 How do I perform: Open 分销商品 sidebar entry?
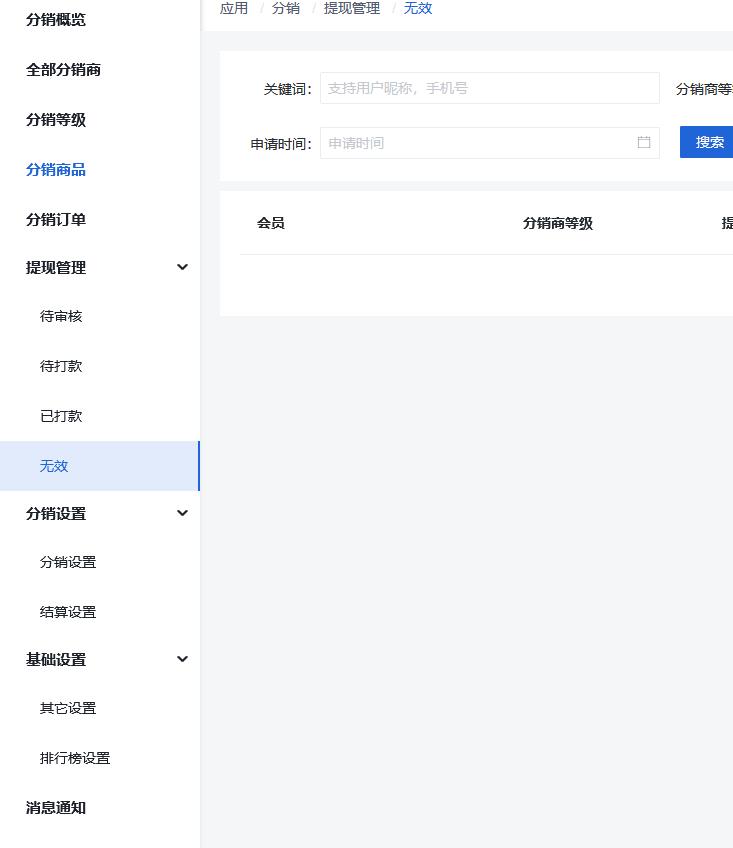tap(56, 170)
